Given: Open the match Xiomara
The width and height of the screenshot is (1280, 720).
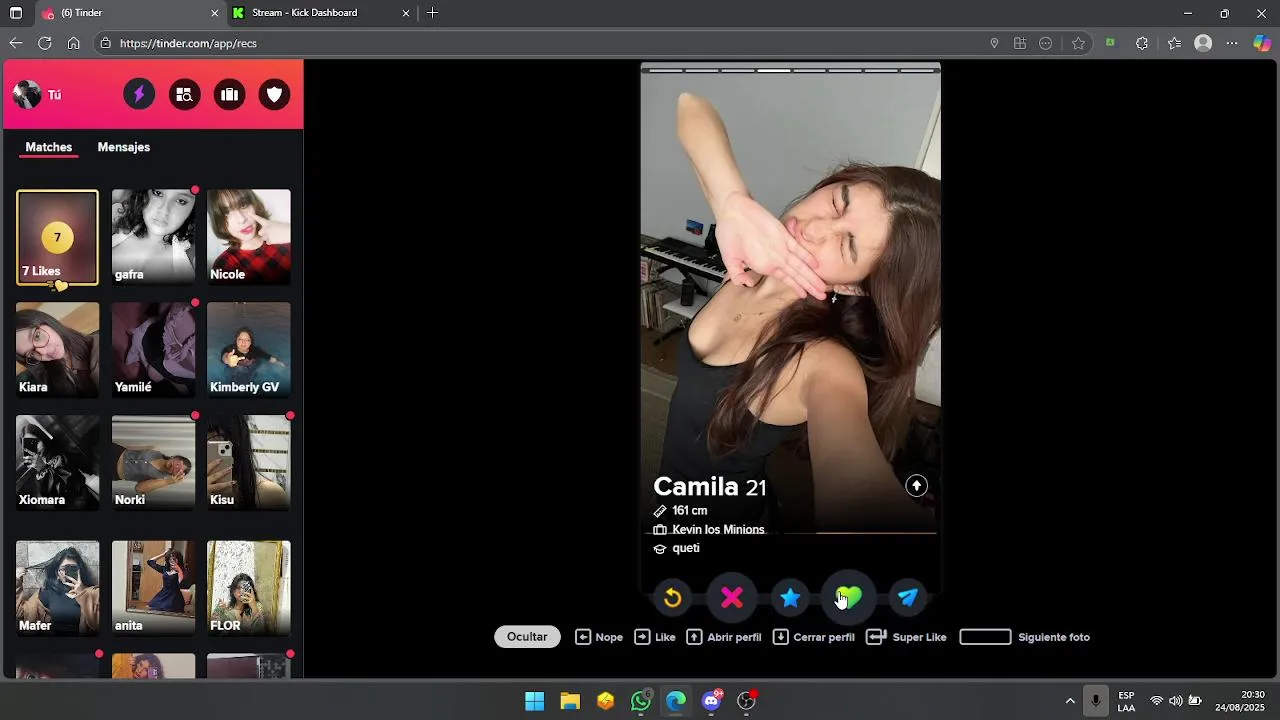Looking at the screenshot, I should coord(57,463).
